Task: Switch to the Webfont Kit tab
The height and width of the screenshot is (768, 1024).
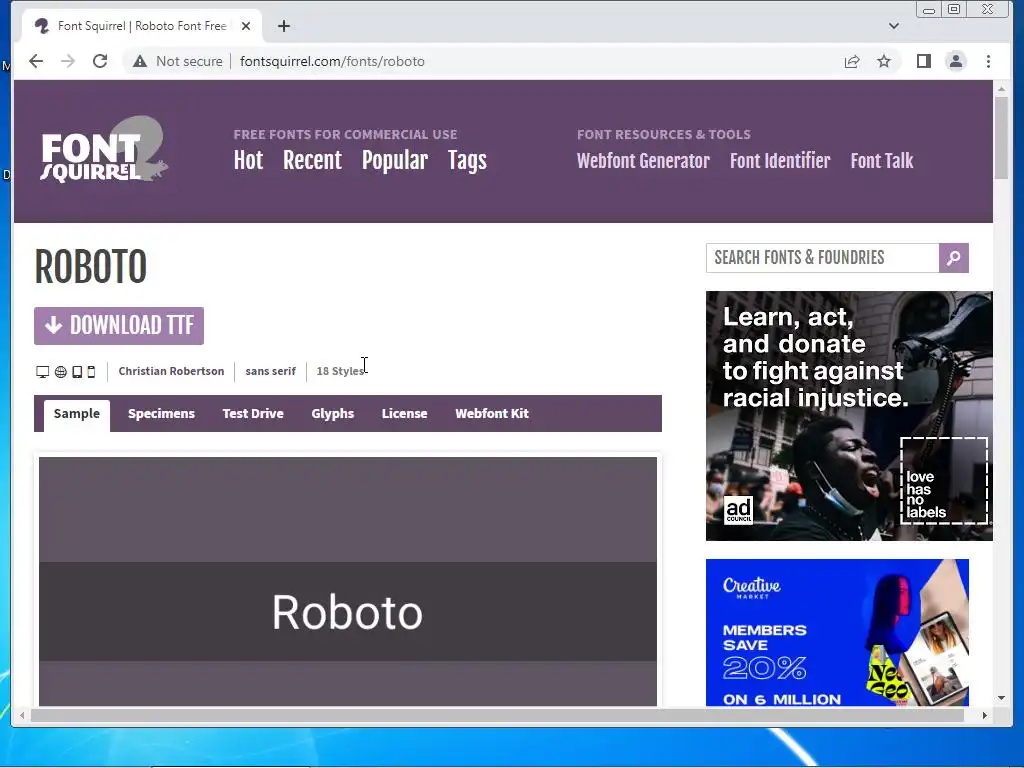Action: click(x=492, y=413)
